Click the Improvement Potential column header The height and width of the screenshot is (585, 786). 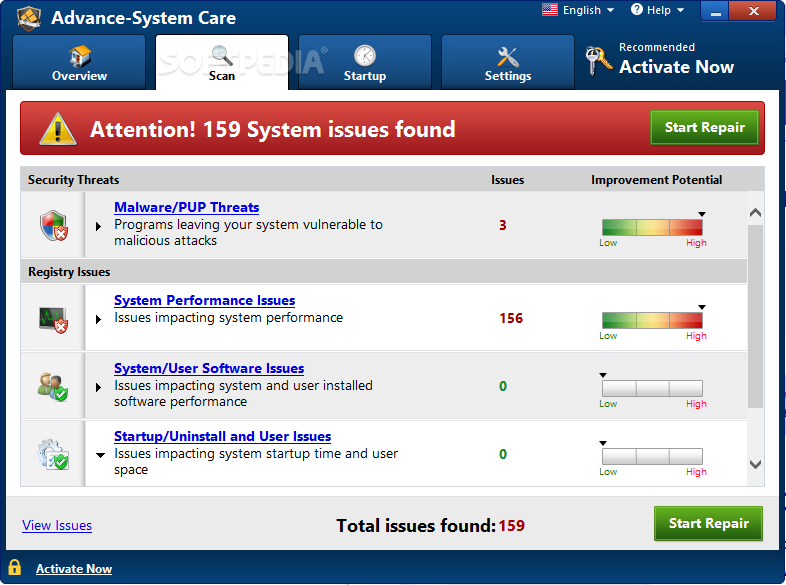[656, 179]
